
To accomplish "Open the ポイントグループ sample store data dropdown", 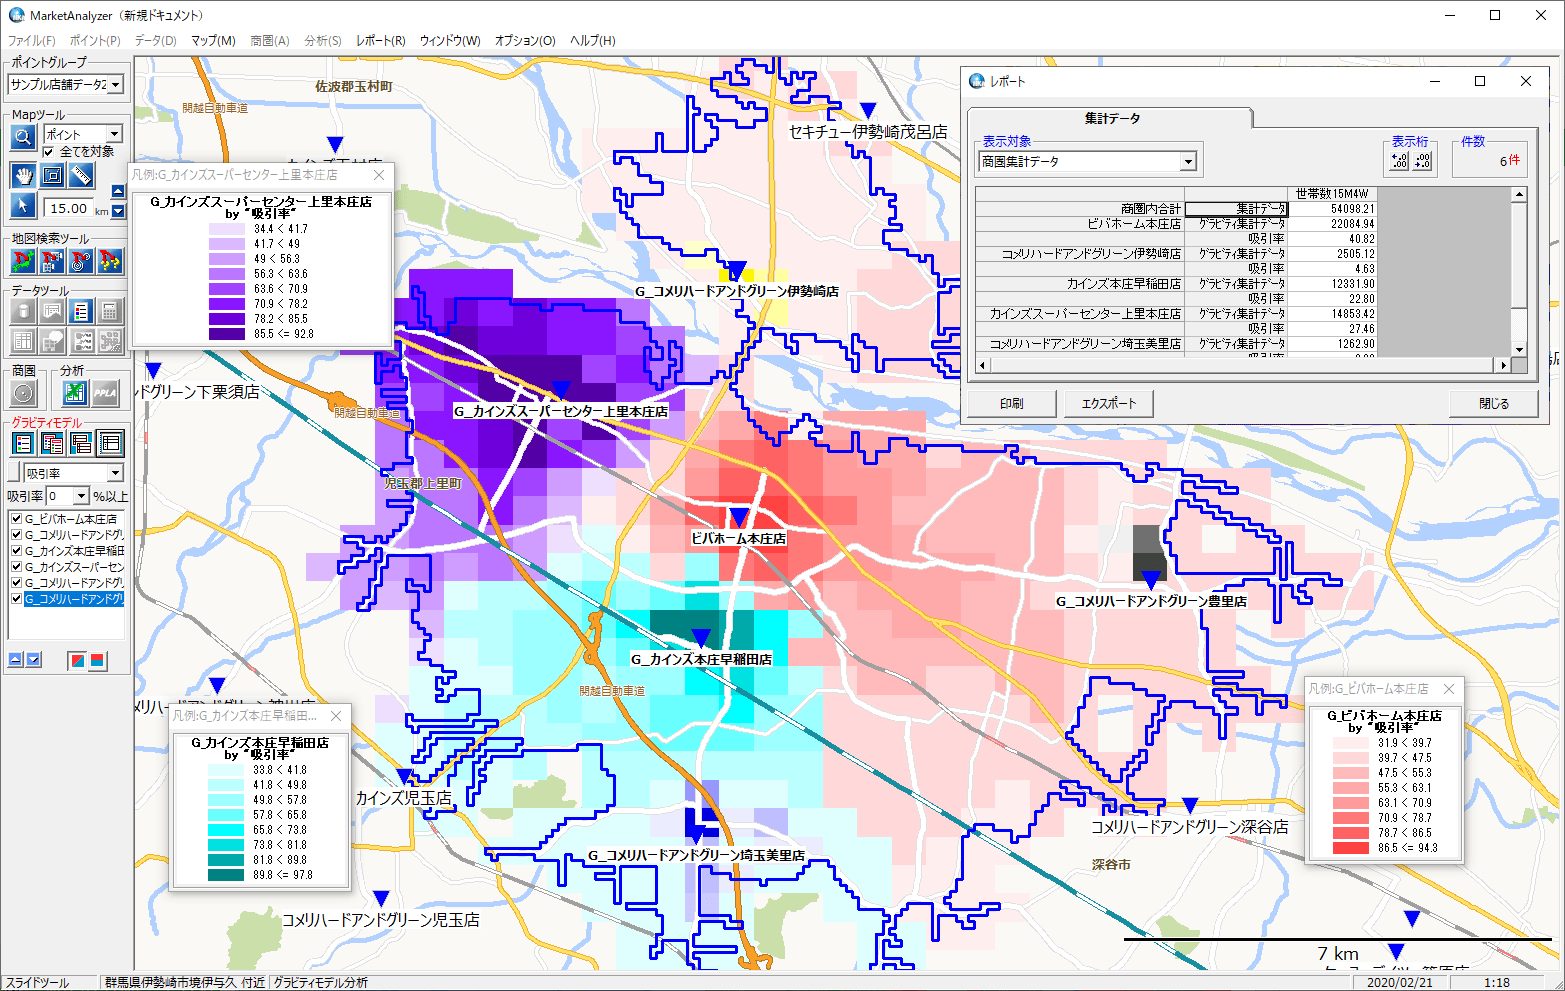I will (x=115, y=85).
